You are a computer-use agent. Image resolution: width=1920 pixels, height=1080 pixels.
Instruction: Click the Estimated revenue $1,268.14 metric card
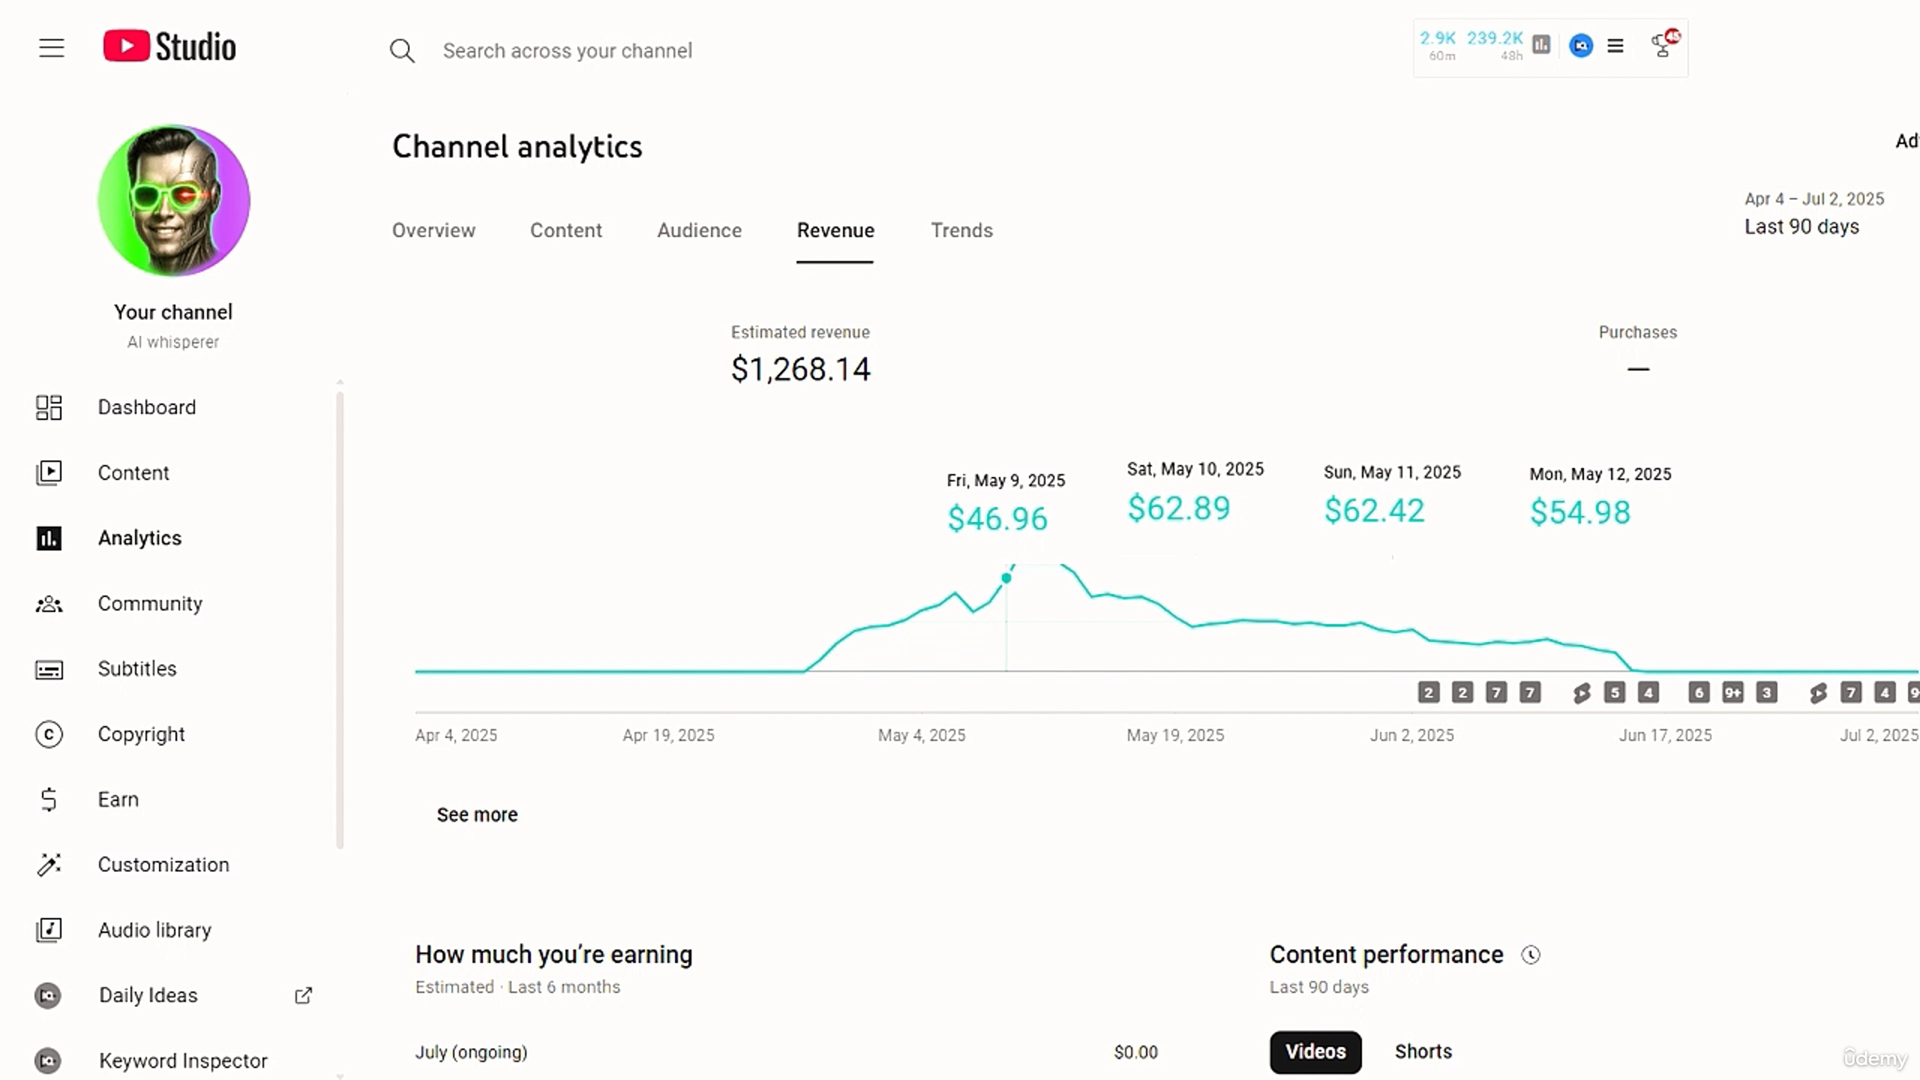(x=800, y=354)
